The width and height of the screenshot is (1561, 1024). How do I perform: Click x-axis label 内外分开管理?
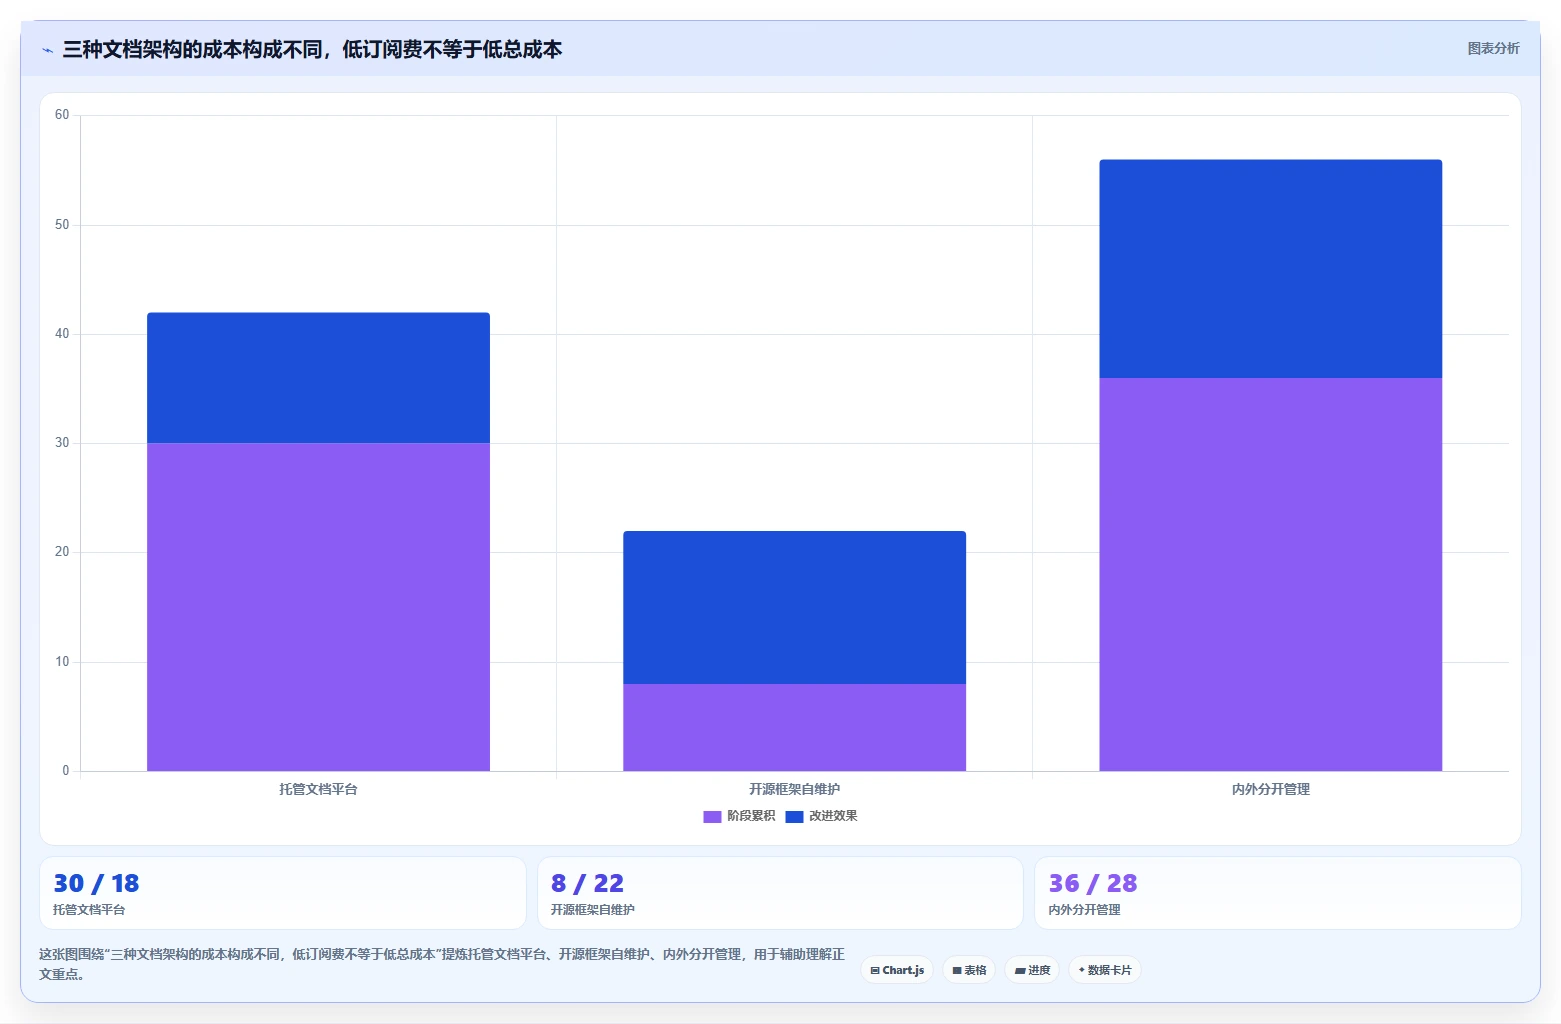point(1270,789)
